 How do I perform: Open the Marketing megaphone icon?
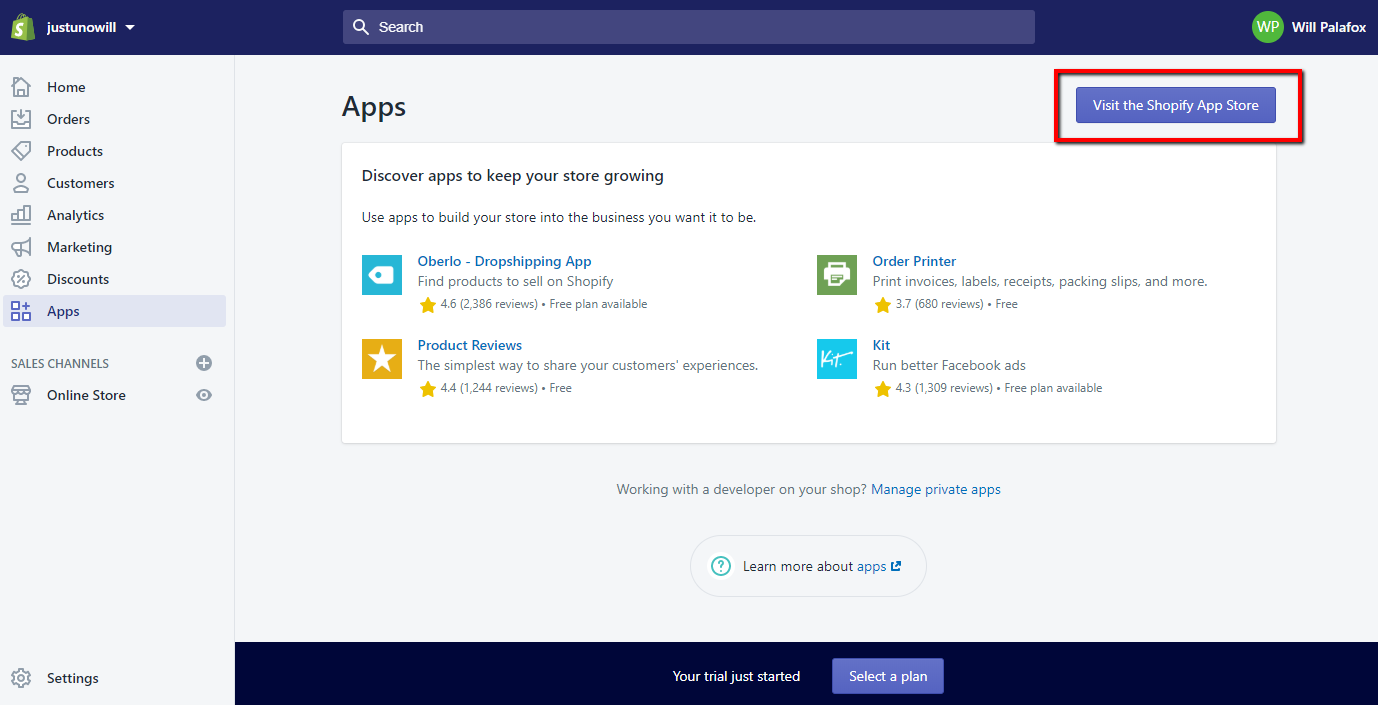[22, 247]
